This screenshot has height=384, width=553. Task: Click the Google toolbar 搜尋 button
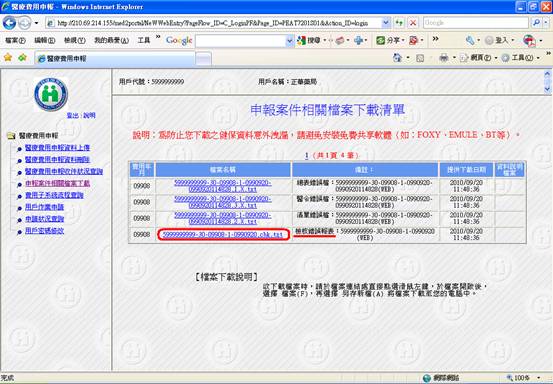pyautogui.click(x=309, y=41)
